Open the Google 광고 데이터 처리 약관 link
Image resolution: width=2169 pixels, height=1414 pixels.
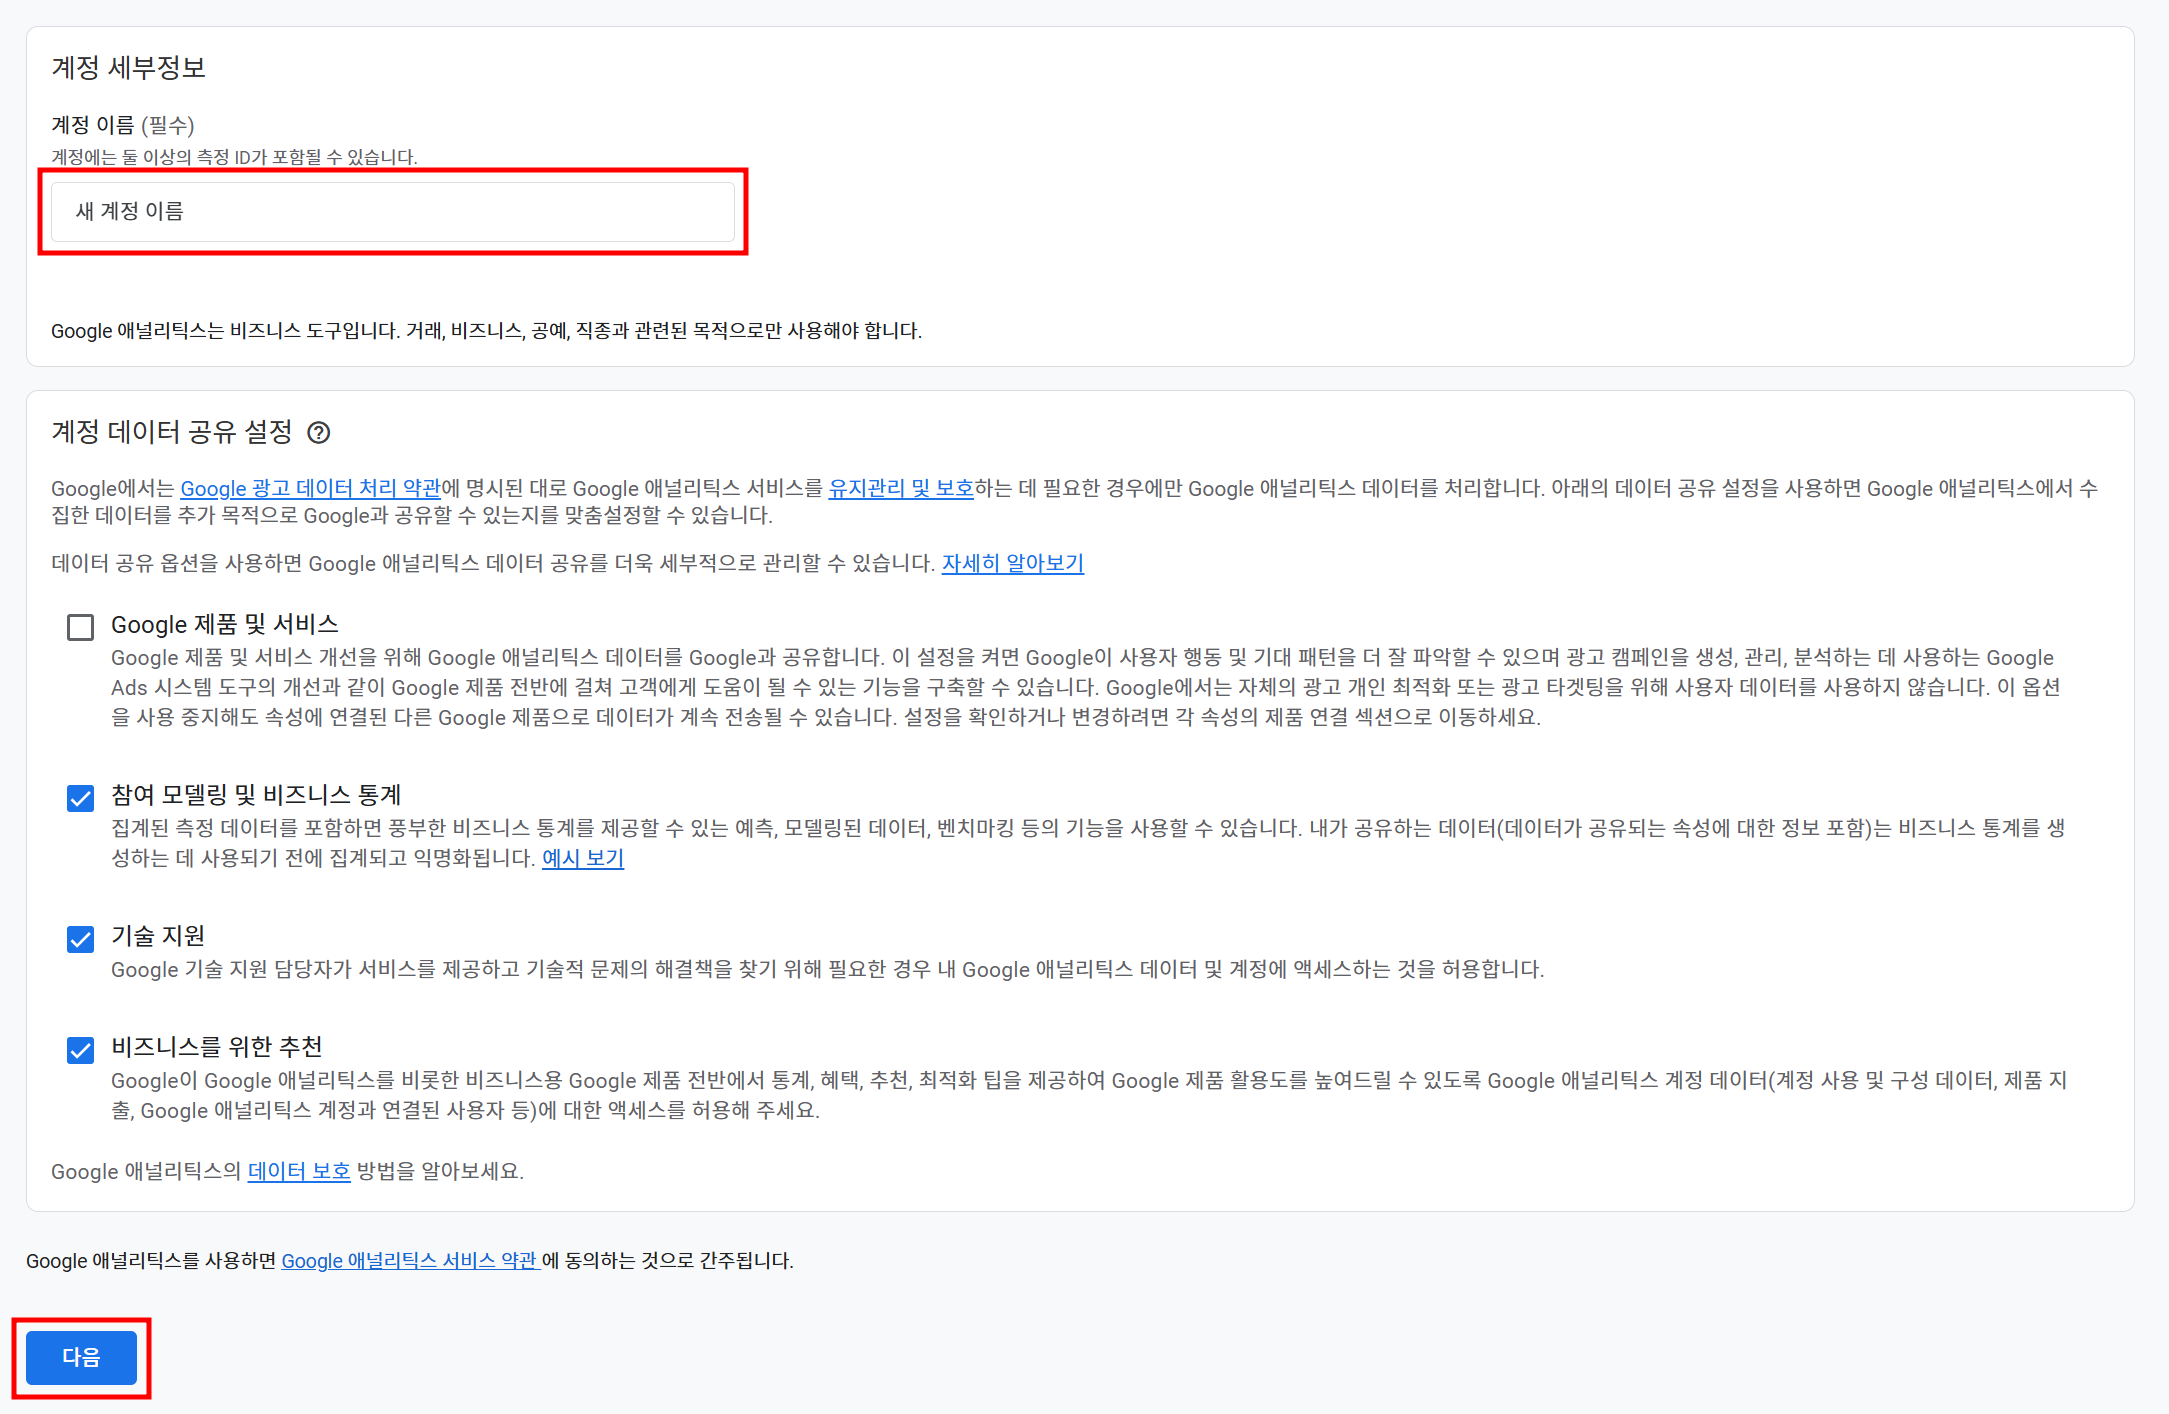point(310,488)
